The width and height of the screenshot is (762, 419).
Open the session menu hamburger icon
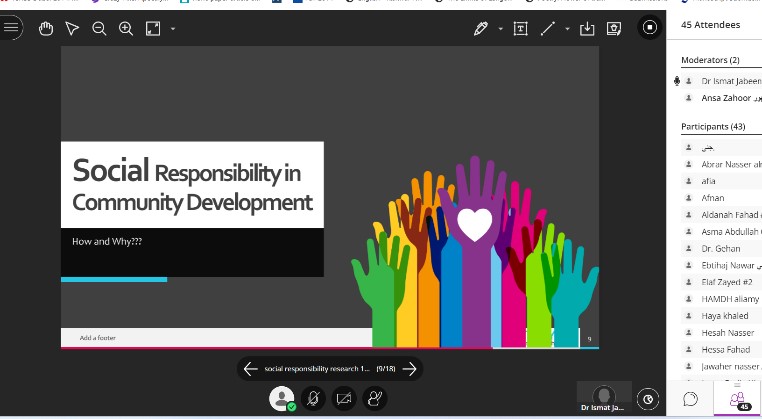(11, 28)
